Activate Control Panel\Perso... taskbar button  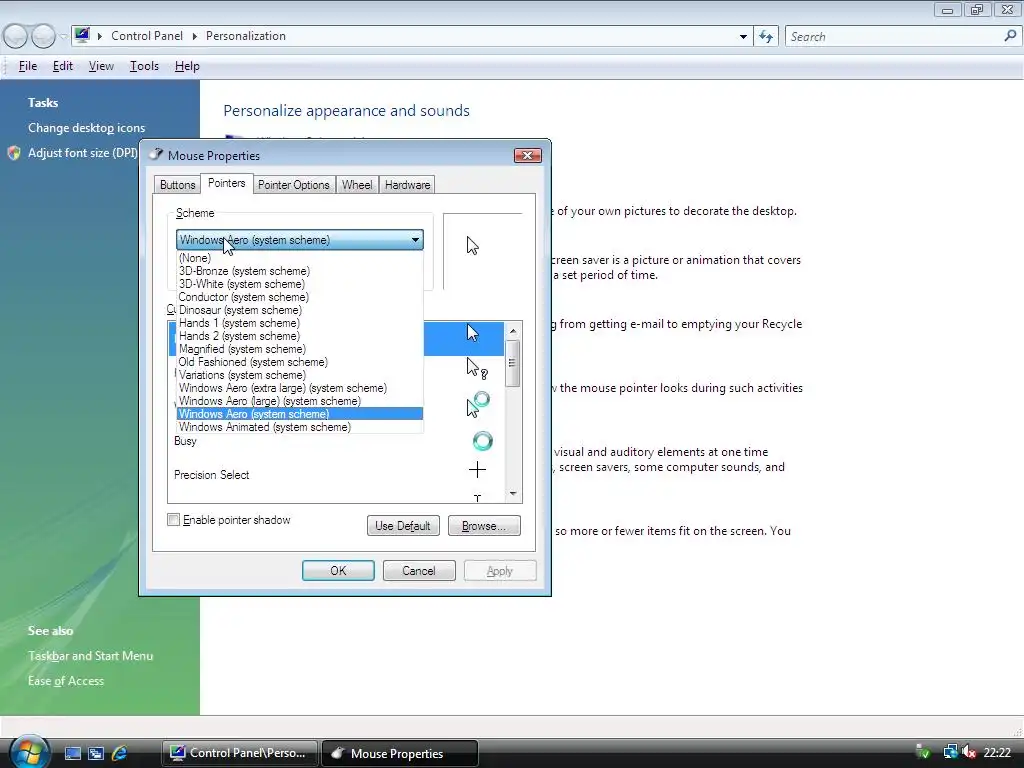coord(240,753)
